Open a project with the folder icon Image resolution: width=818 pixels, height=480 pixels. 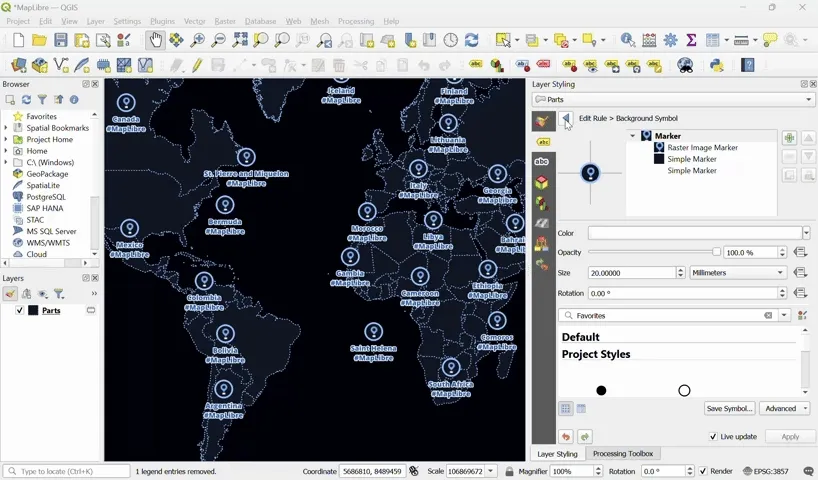[40, 40]
